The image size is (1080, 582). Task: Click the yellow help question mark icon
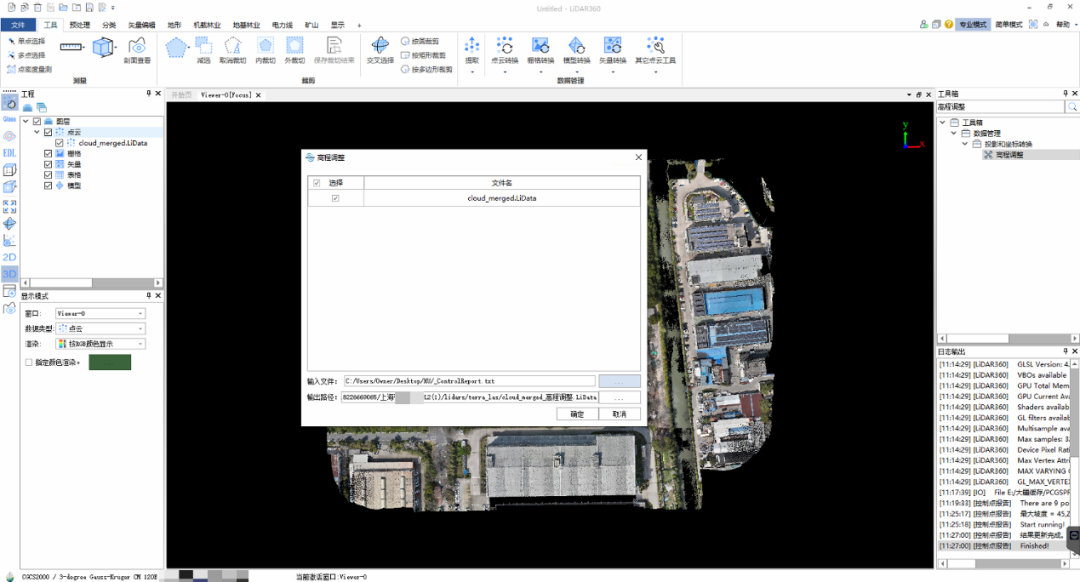[x=949, y=24]
